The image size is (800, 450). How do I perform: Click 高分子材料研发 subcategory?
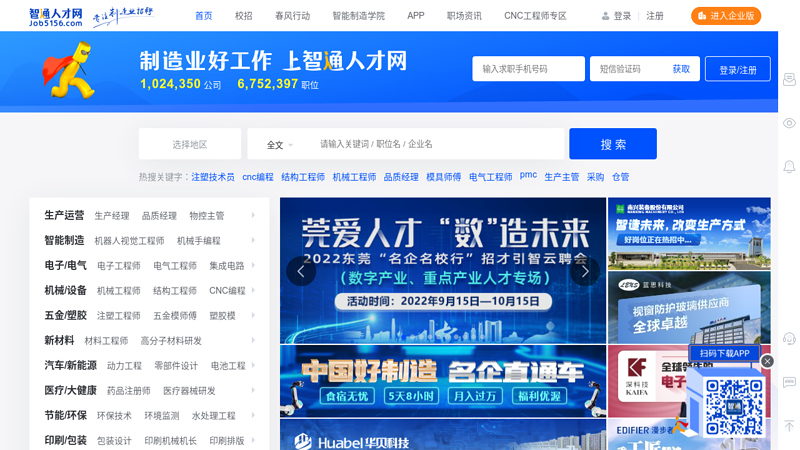point(171,341)
